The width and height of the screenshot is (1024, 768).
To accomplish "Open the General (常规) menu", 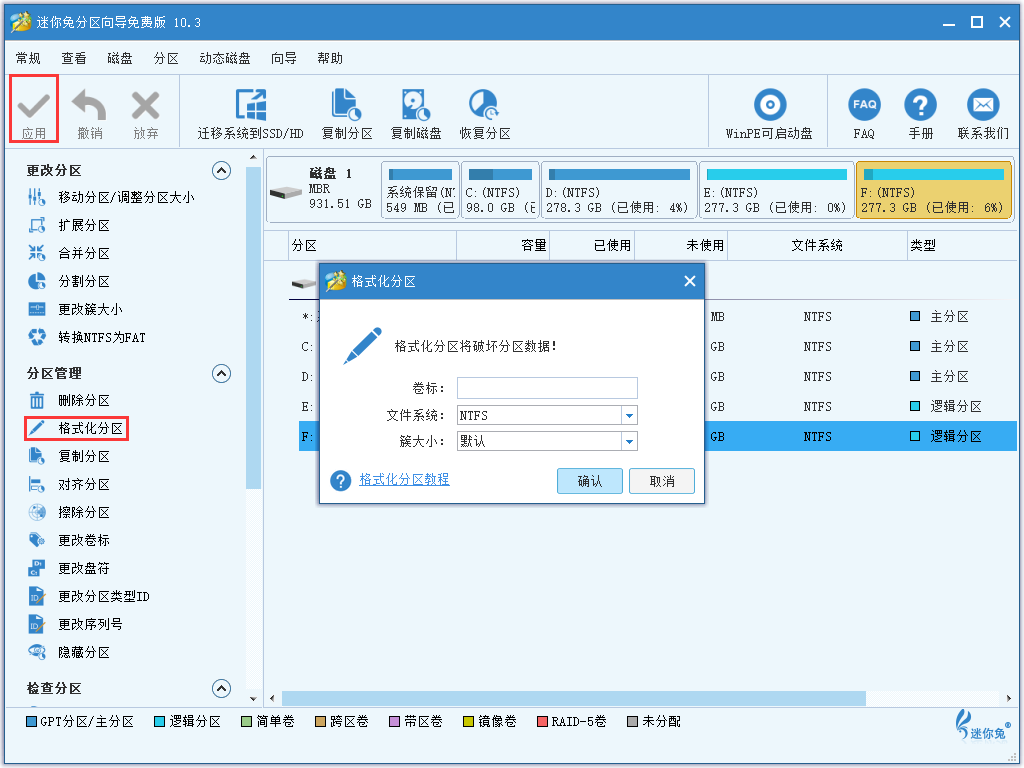I will point(28,59).
